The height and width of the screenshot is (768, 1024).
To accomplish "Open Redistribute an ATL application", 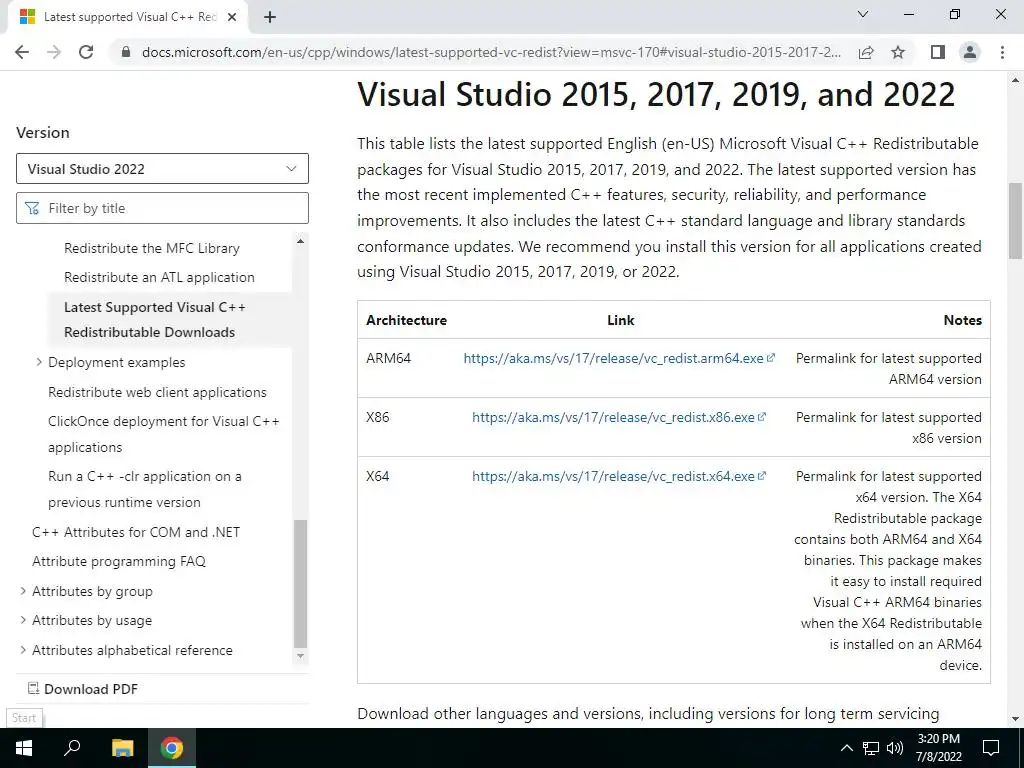I will tap(159, 277).
